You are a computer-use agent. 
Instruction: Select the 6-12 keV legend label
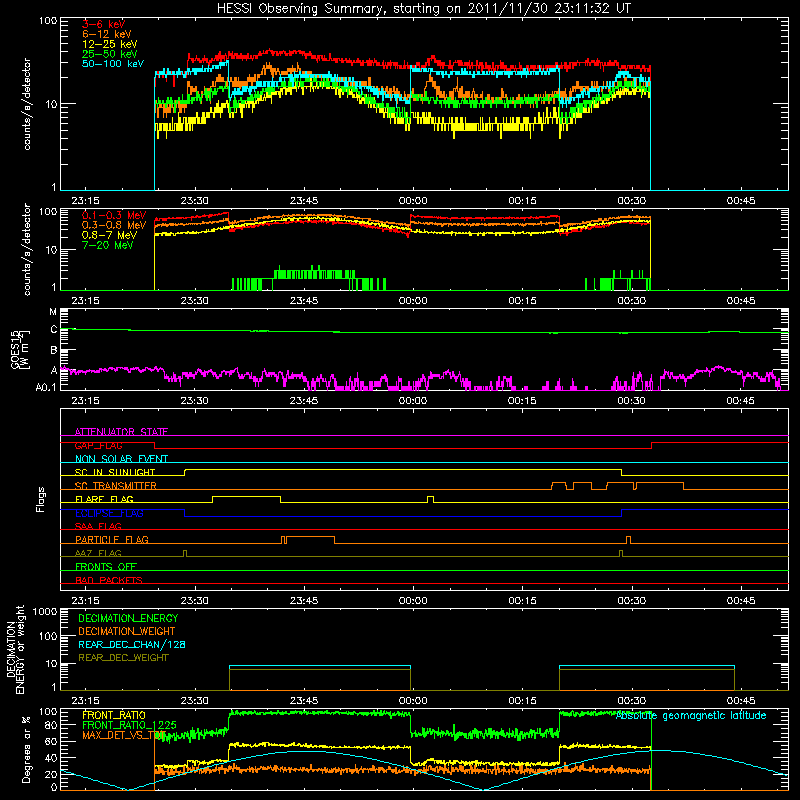(x=107, y=34)
